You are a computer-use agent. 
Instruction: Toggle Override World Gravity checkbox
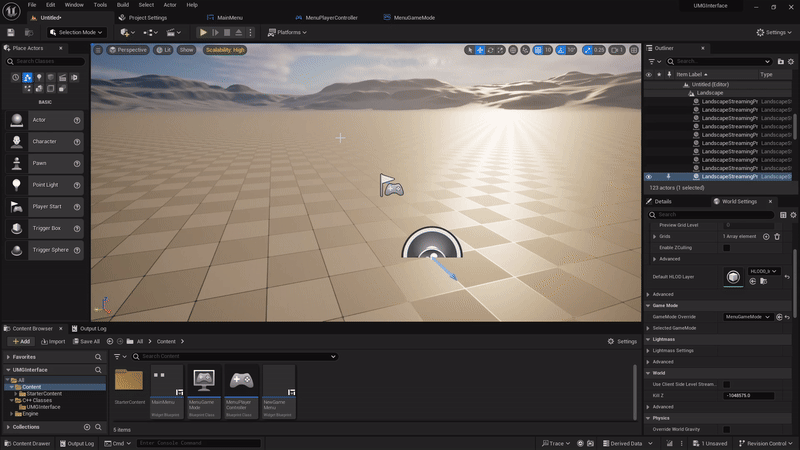[727, 430]
